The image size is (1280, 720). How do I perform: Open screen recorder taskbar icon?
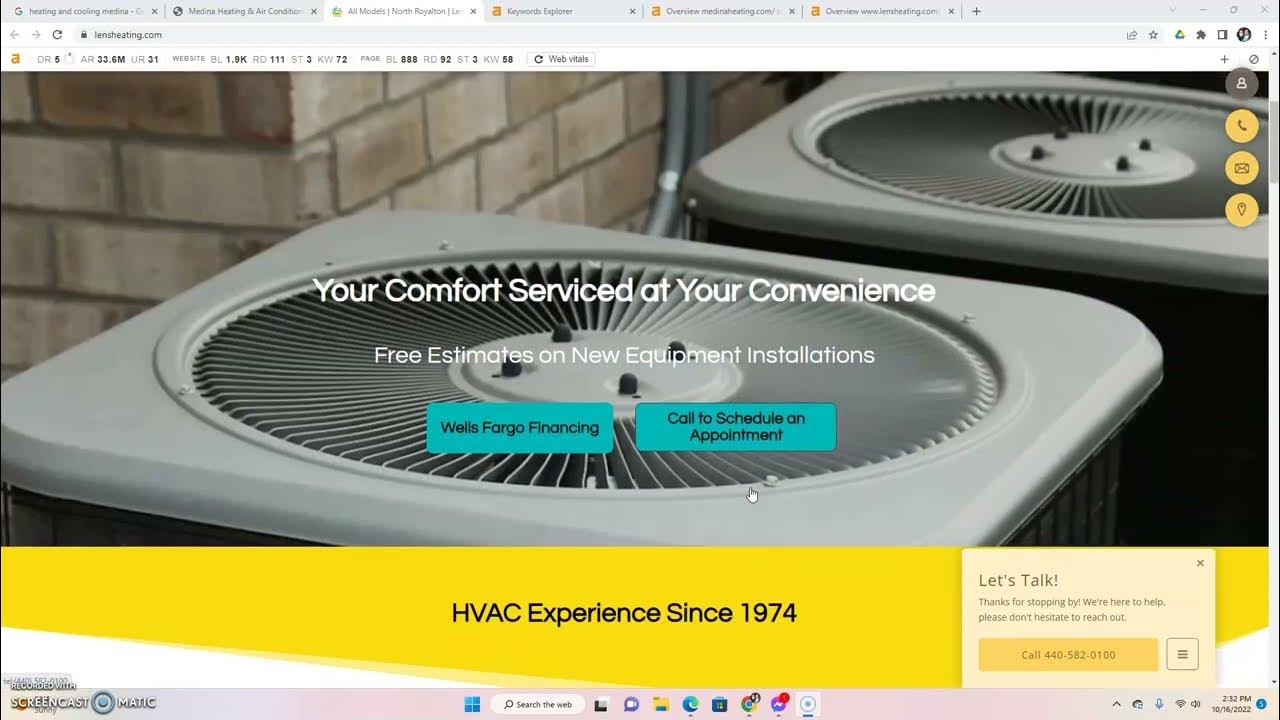pyautogui.click(x=809, y=704)
